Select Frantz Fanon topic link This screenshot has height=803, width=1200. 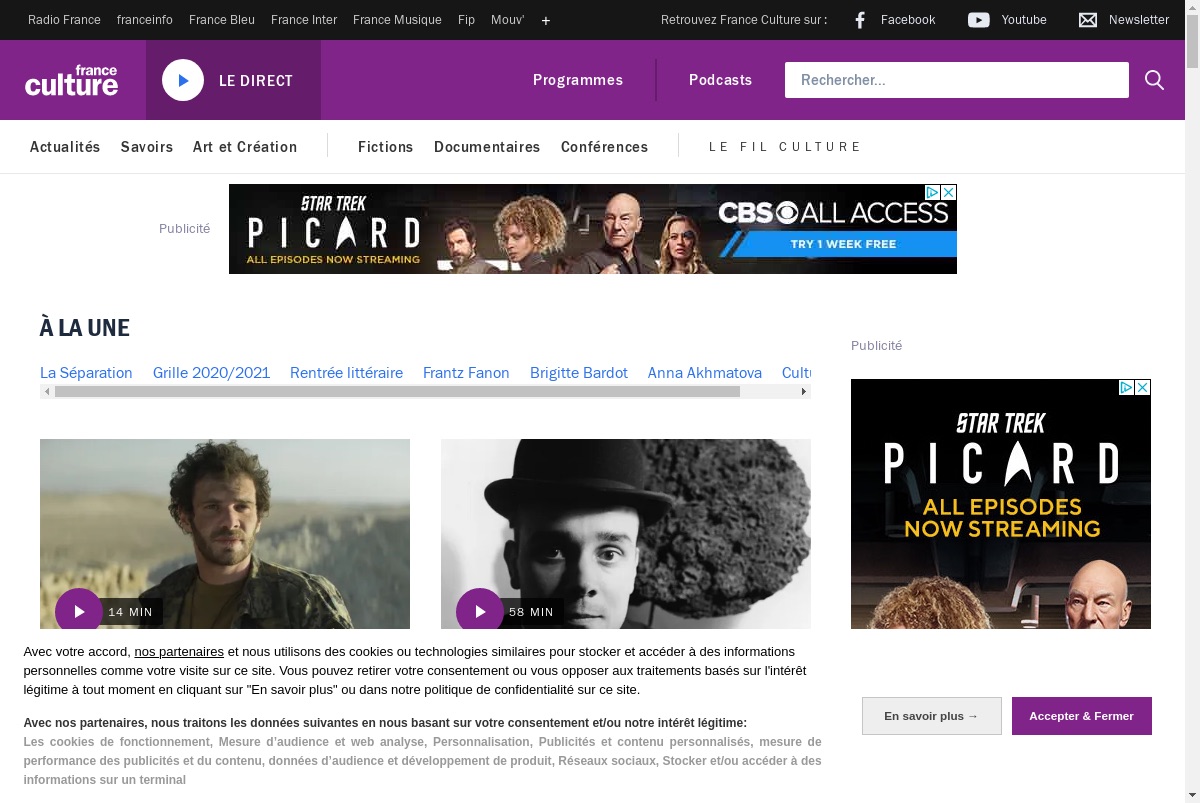tap(466, 373)
